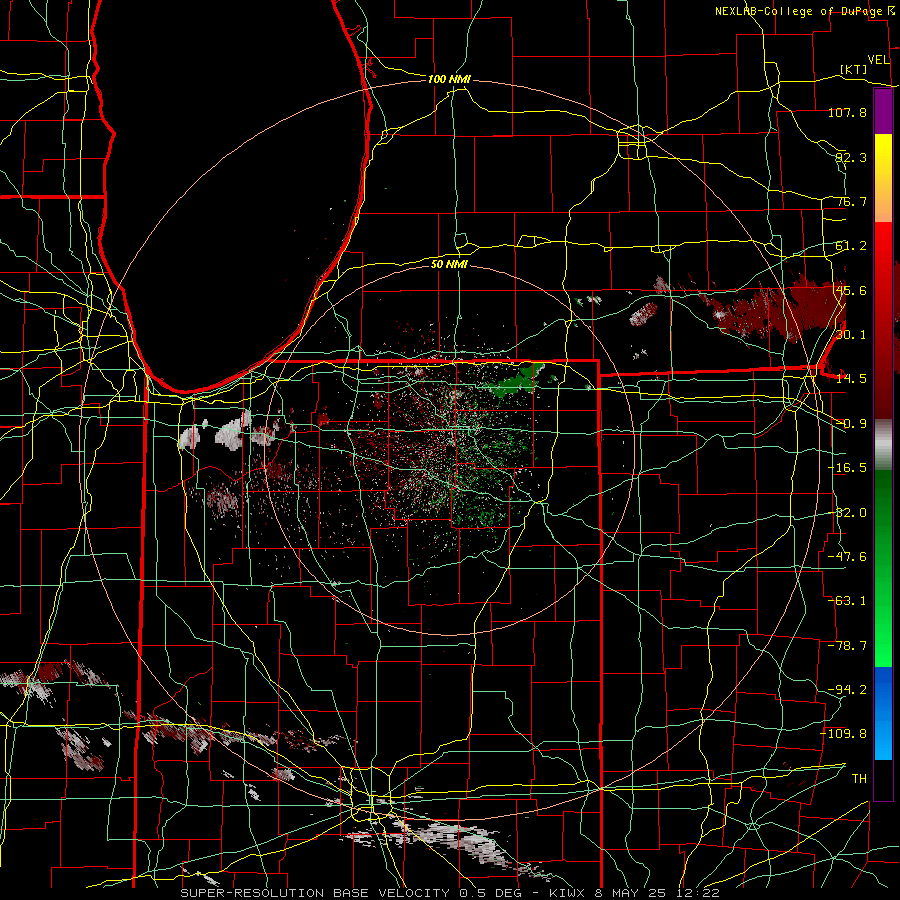The image size is (900, 900).
Task: Click the 92.3 velocity scale value
Action: click(x=851, y=157)
